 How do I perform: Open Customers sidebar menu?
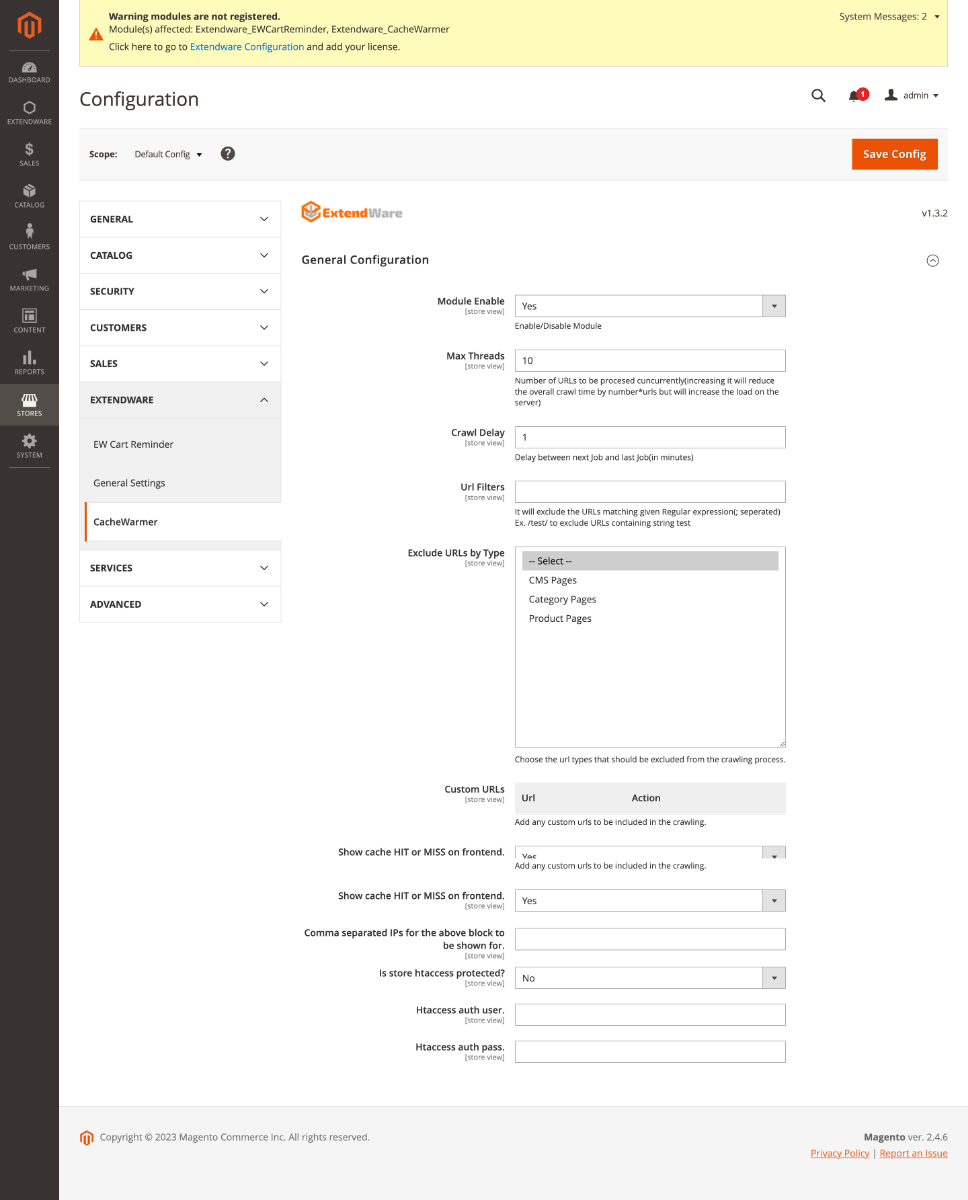click(x=29, y=237)
